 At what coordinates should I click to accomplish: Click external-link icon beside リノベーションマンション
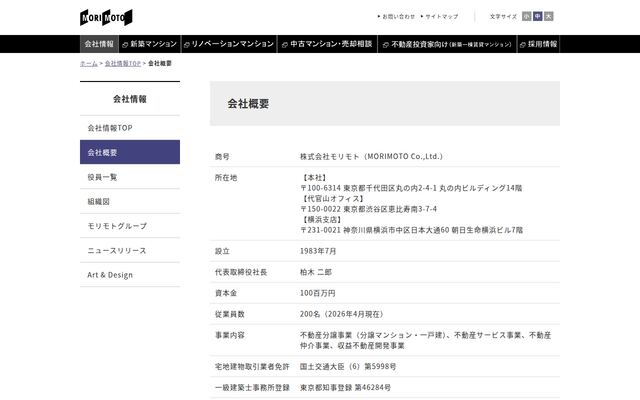tap(187, 45)
